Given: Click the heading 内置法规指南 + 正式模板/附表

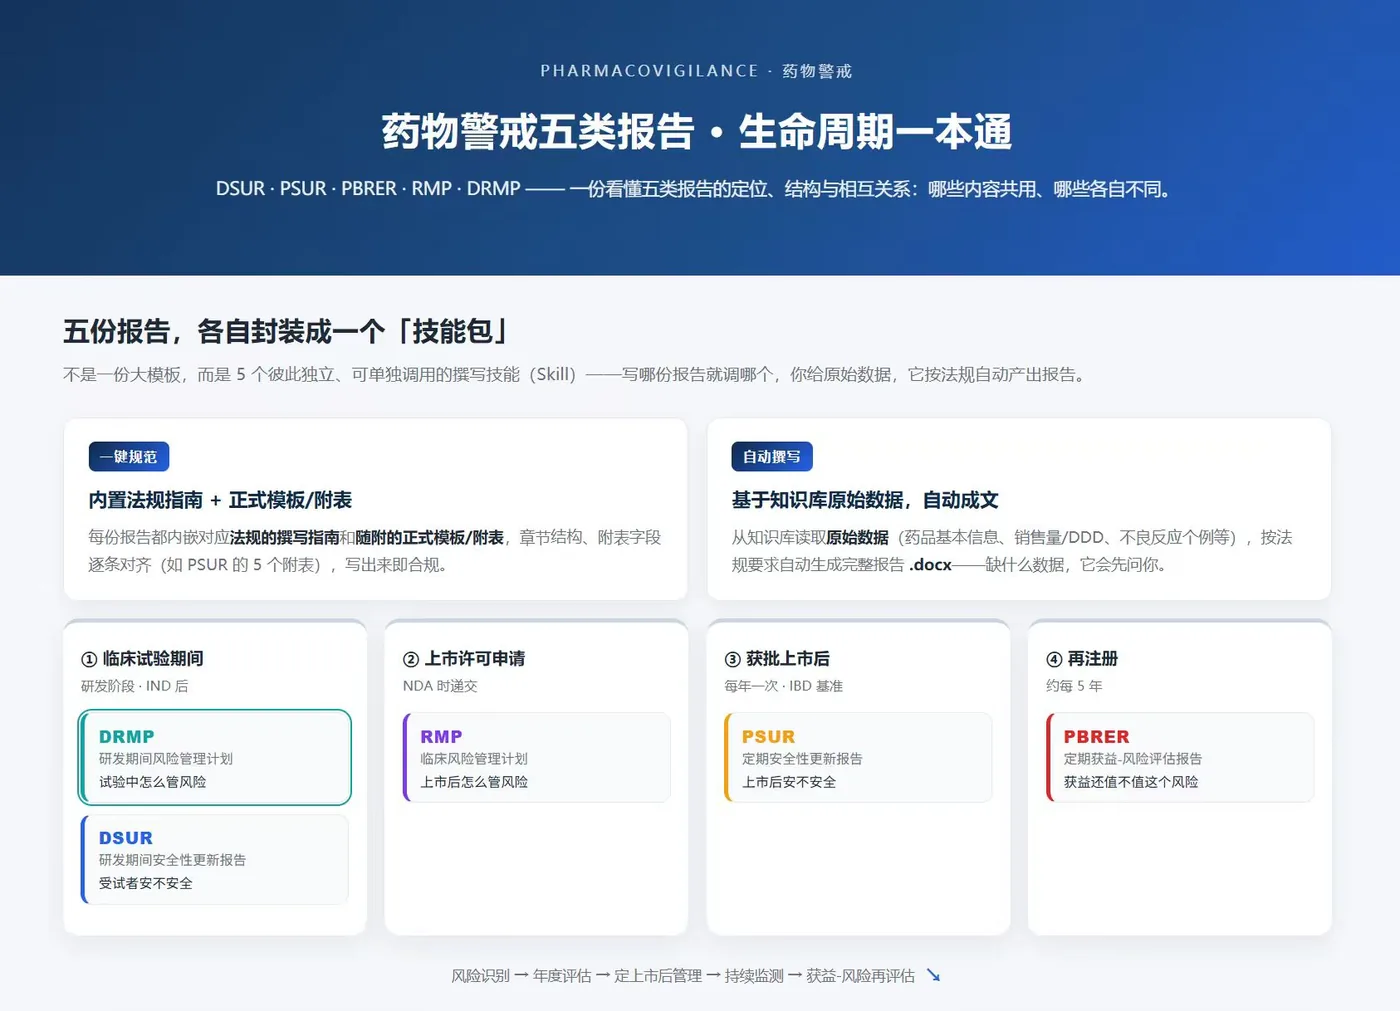Looking at the screenshot, I should [x=220, y=500].
